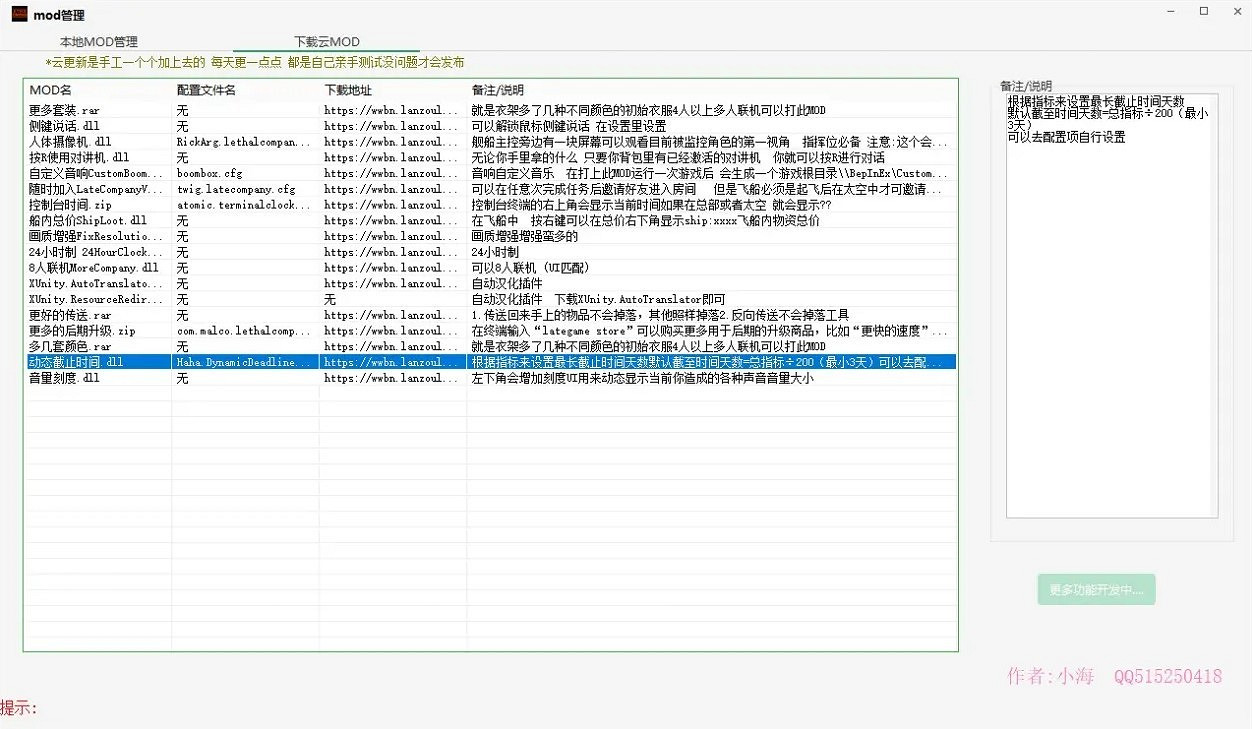1252x729 pixels.
Task: Open the download link for 音量刻度.dll
Action: (390, 378)
